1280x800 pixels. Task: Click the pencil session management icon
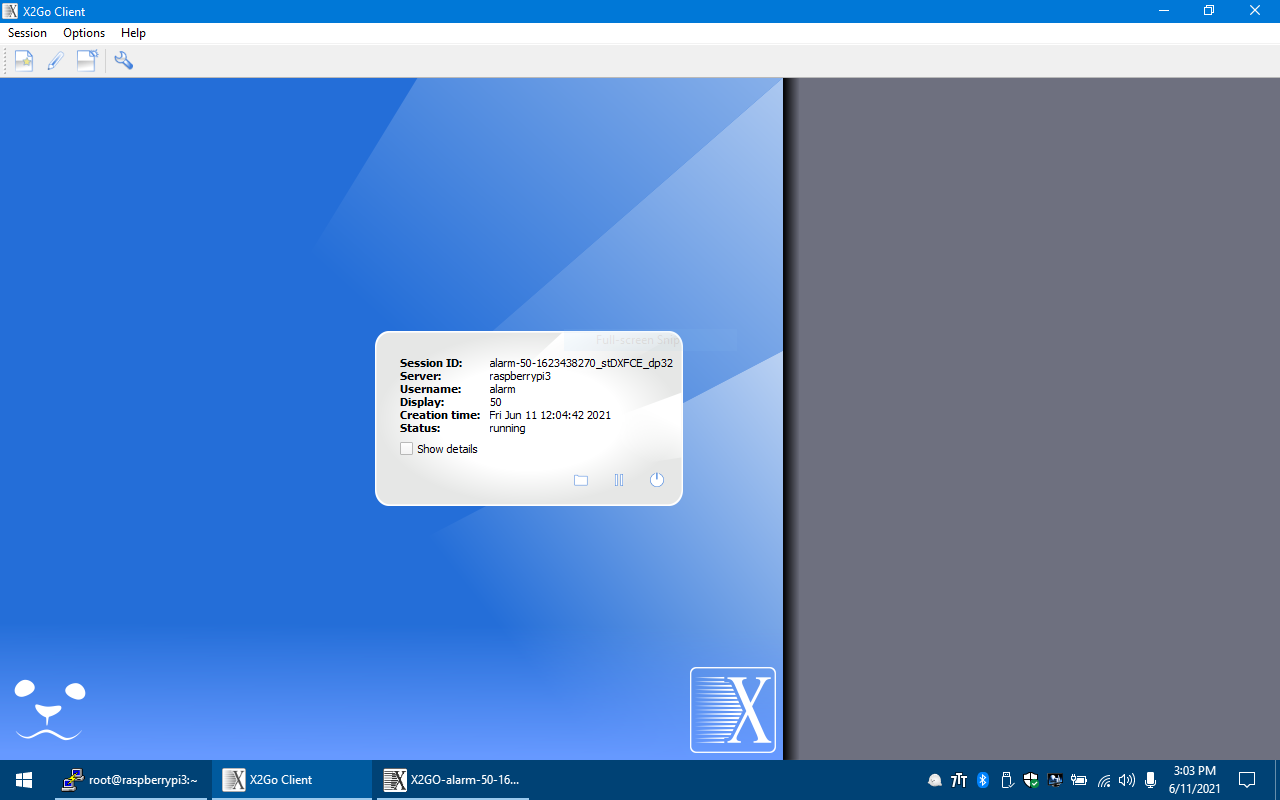(x=55, y=61)
